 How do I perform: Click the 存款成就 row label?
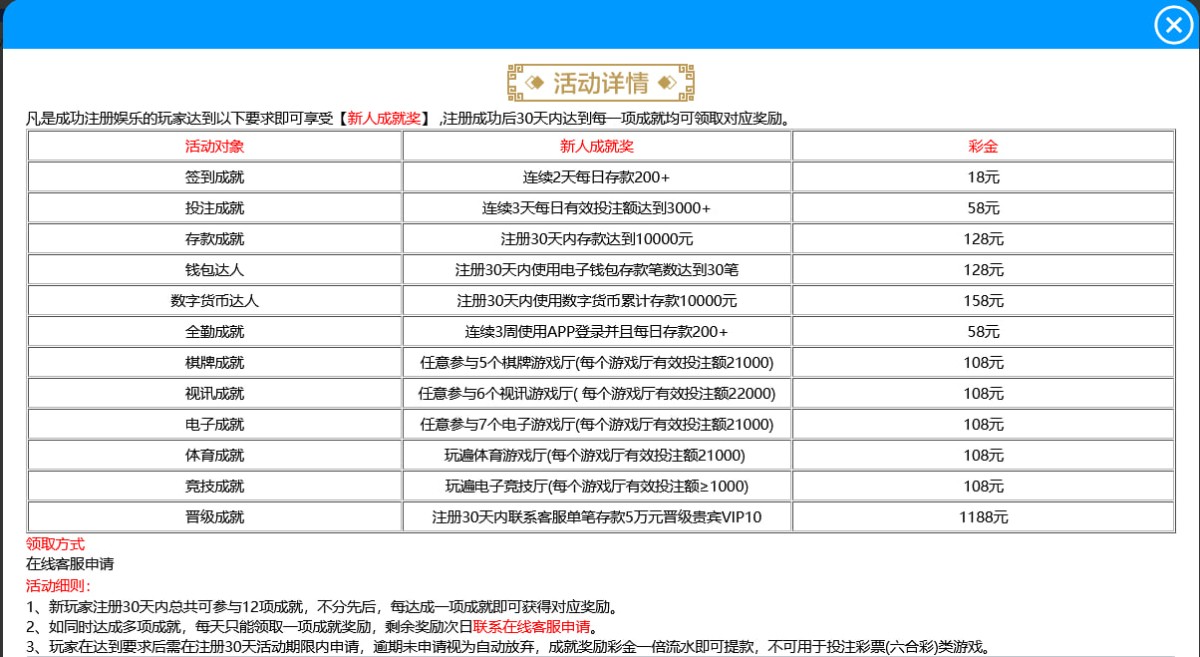click(x=215, y=239)
